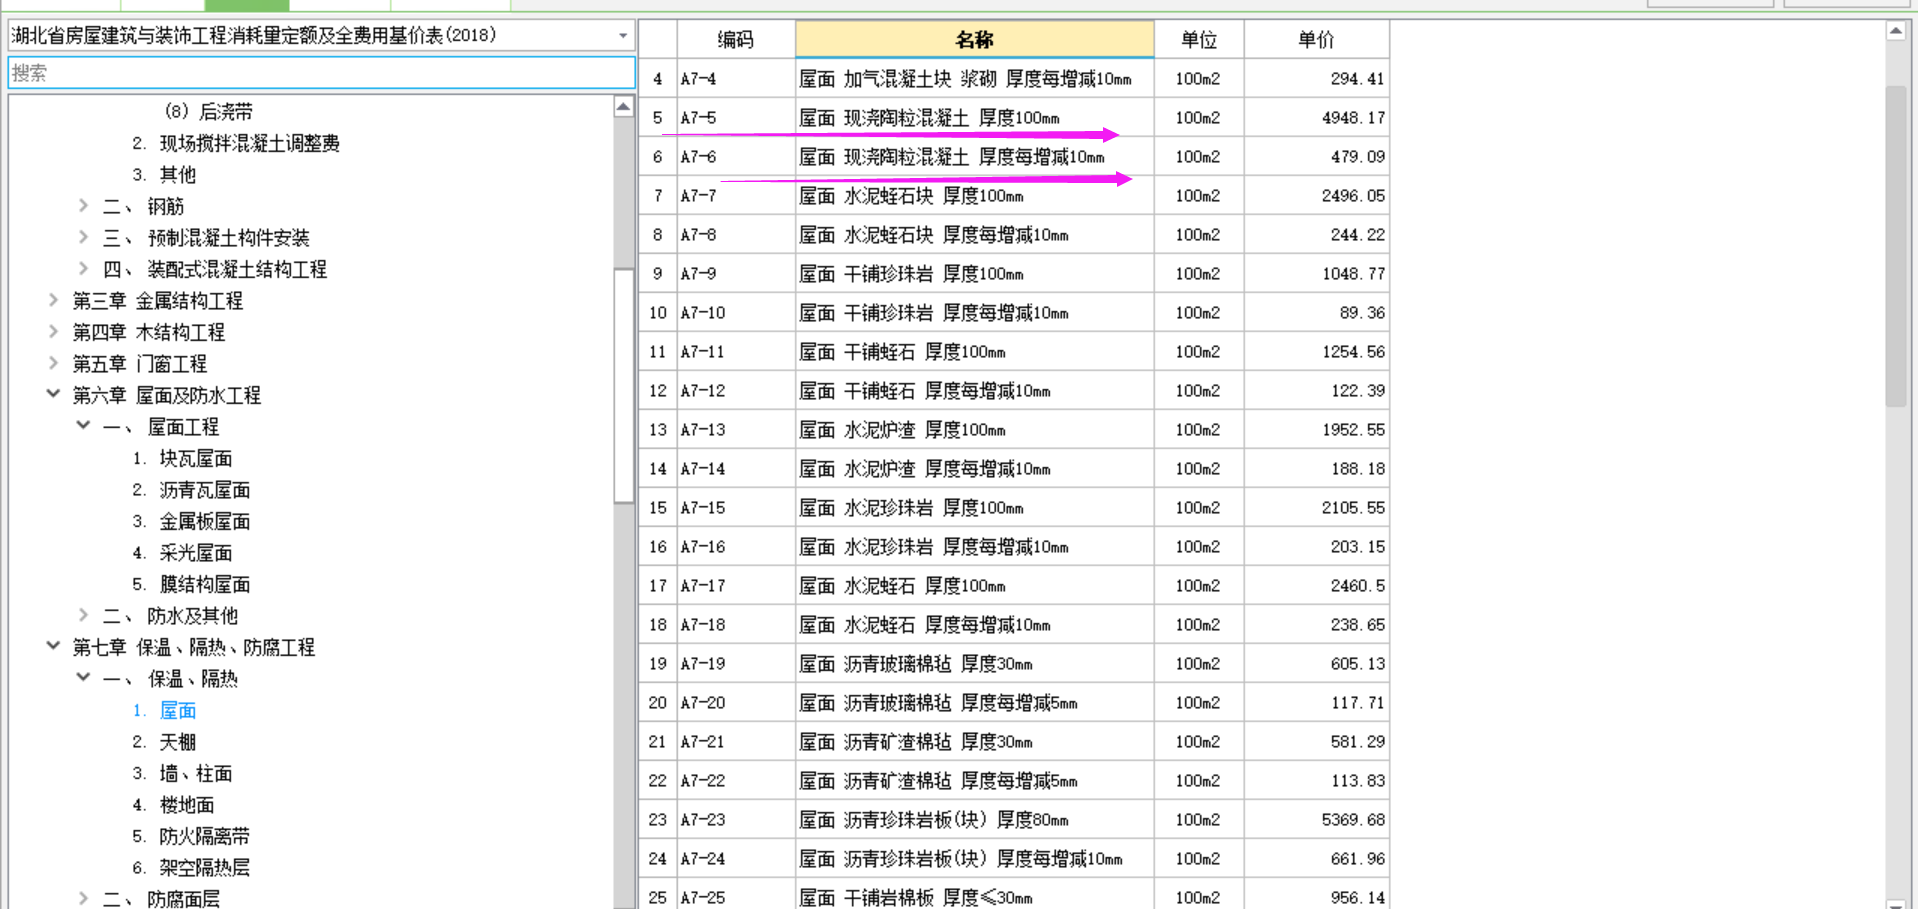
Task: Select 1. 屋面 under 保温、隔热
Action: pos(164,710)
